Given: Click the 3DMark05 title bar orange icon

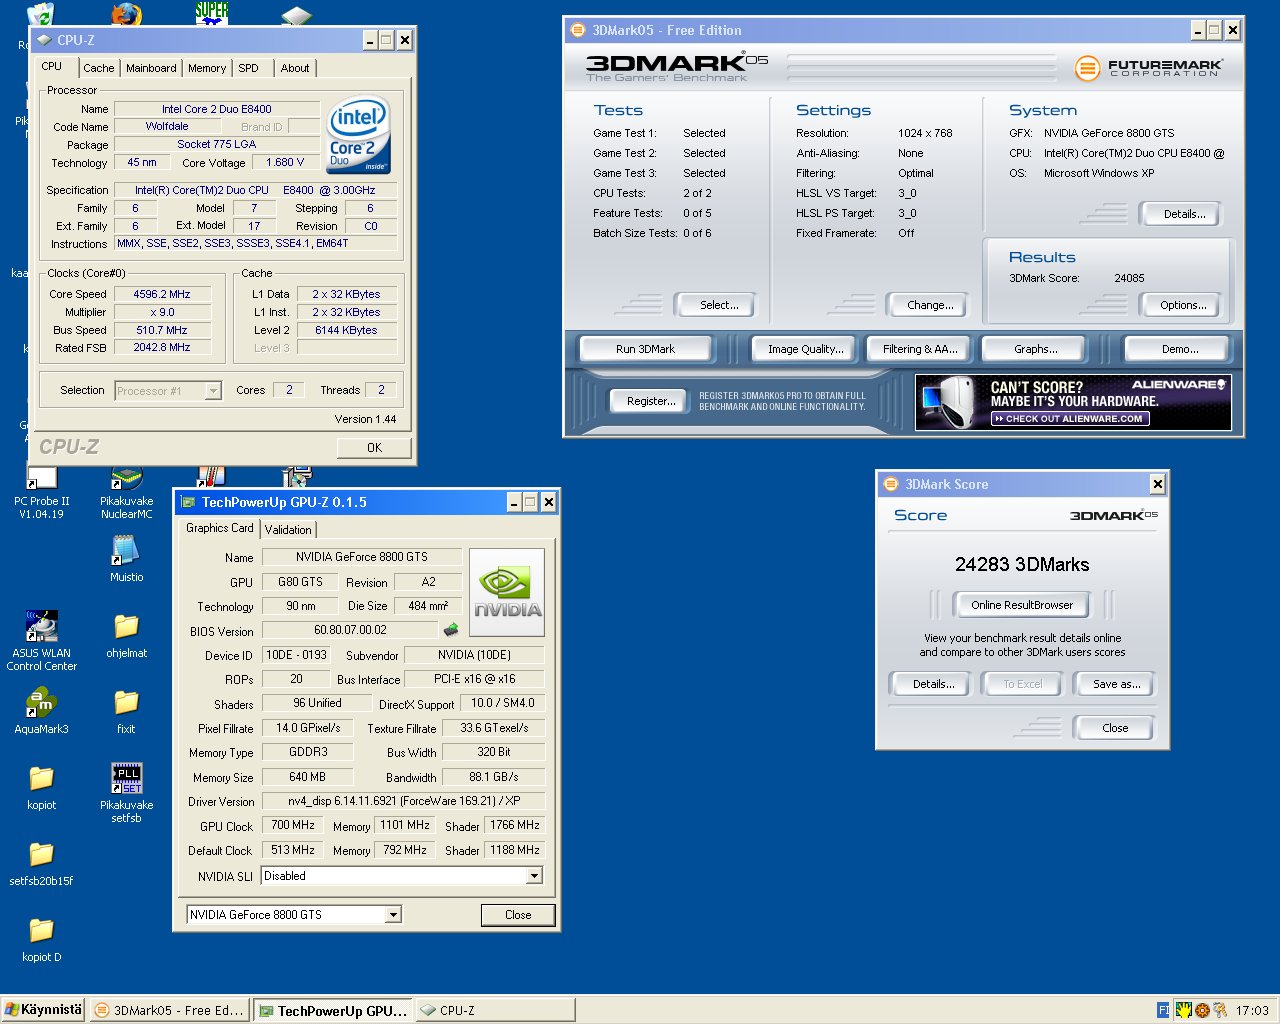Looking at the screenshot, I should tap(577, 30).
